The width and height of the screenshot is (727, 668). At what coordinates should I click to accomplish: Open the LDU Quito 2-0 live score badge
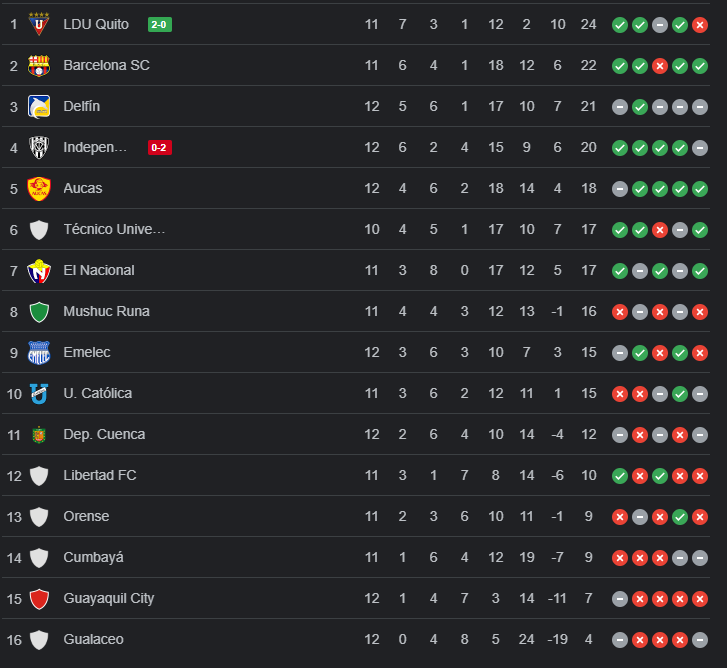[159, 24]
